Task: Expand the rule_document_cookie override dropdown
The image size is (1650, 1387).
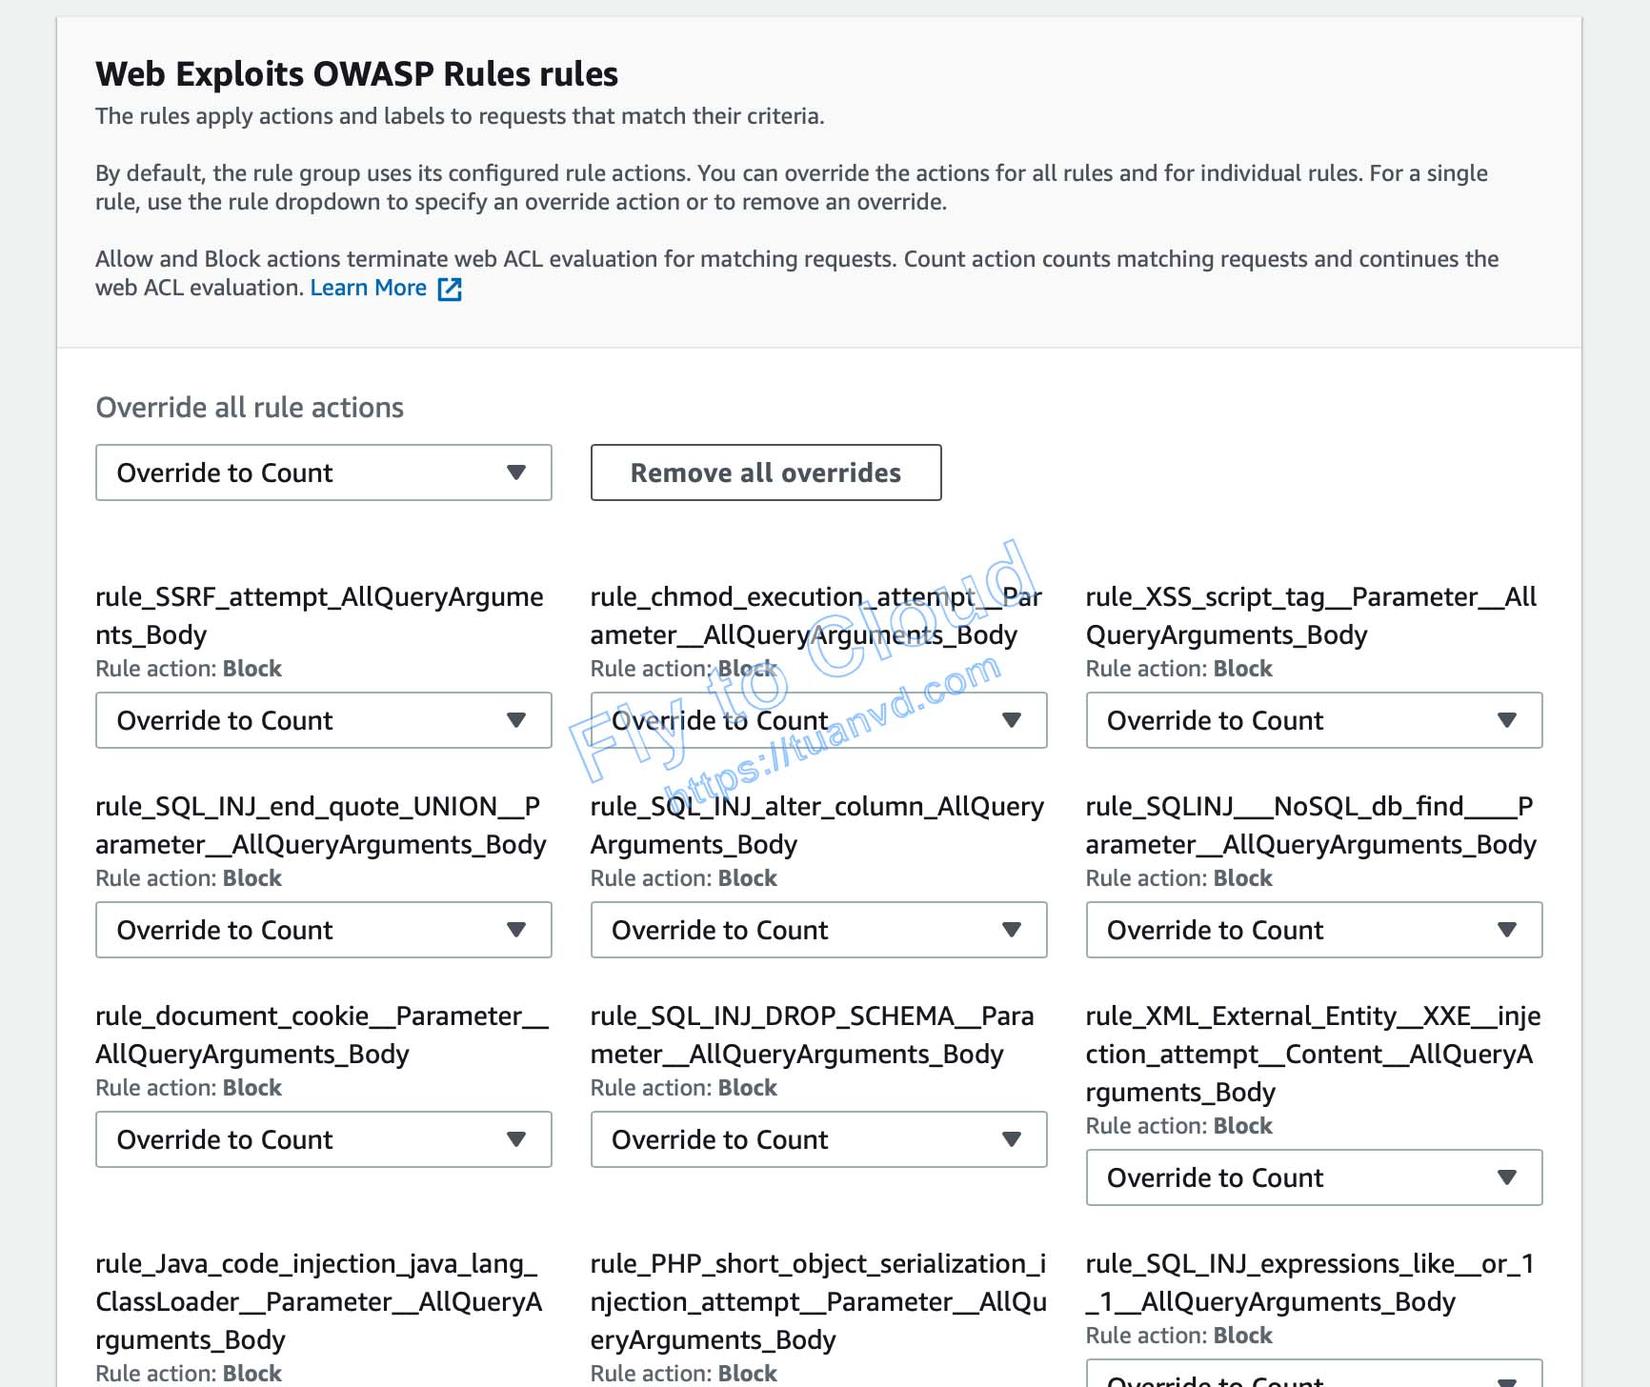Action: click(x=323, y=1139)
